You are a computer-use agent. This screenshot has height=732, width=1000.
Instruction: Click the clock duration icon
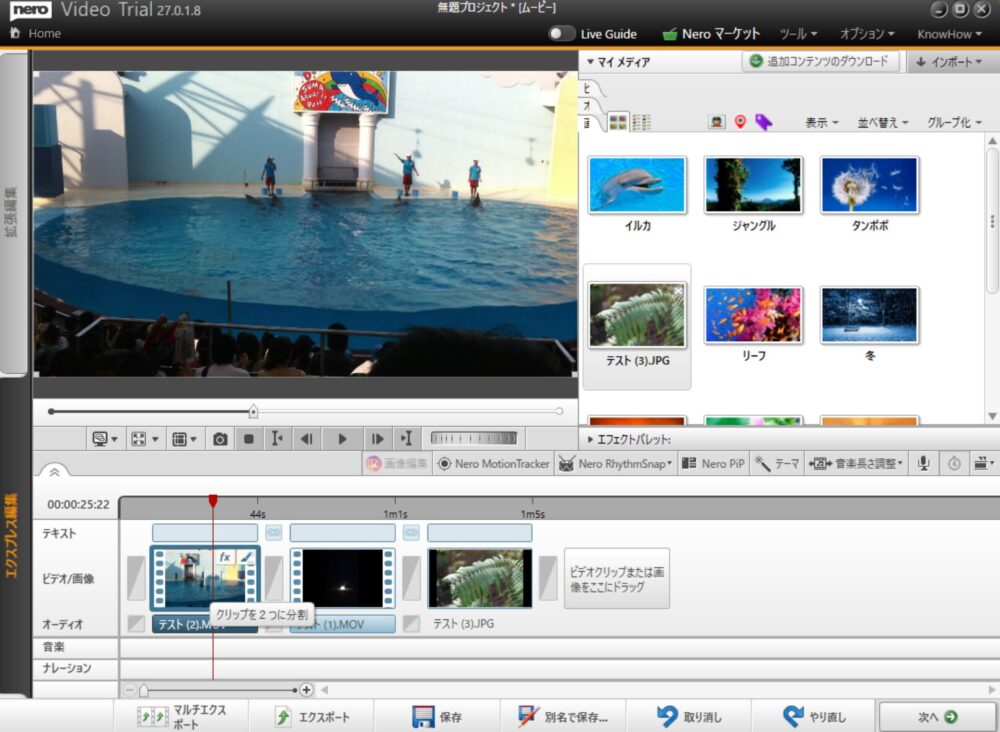(x=954, y=464)
